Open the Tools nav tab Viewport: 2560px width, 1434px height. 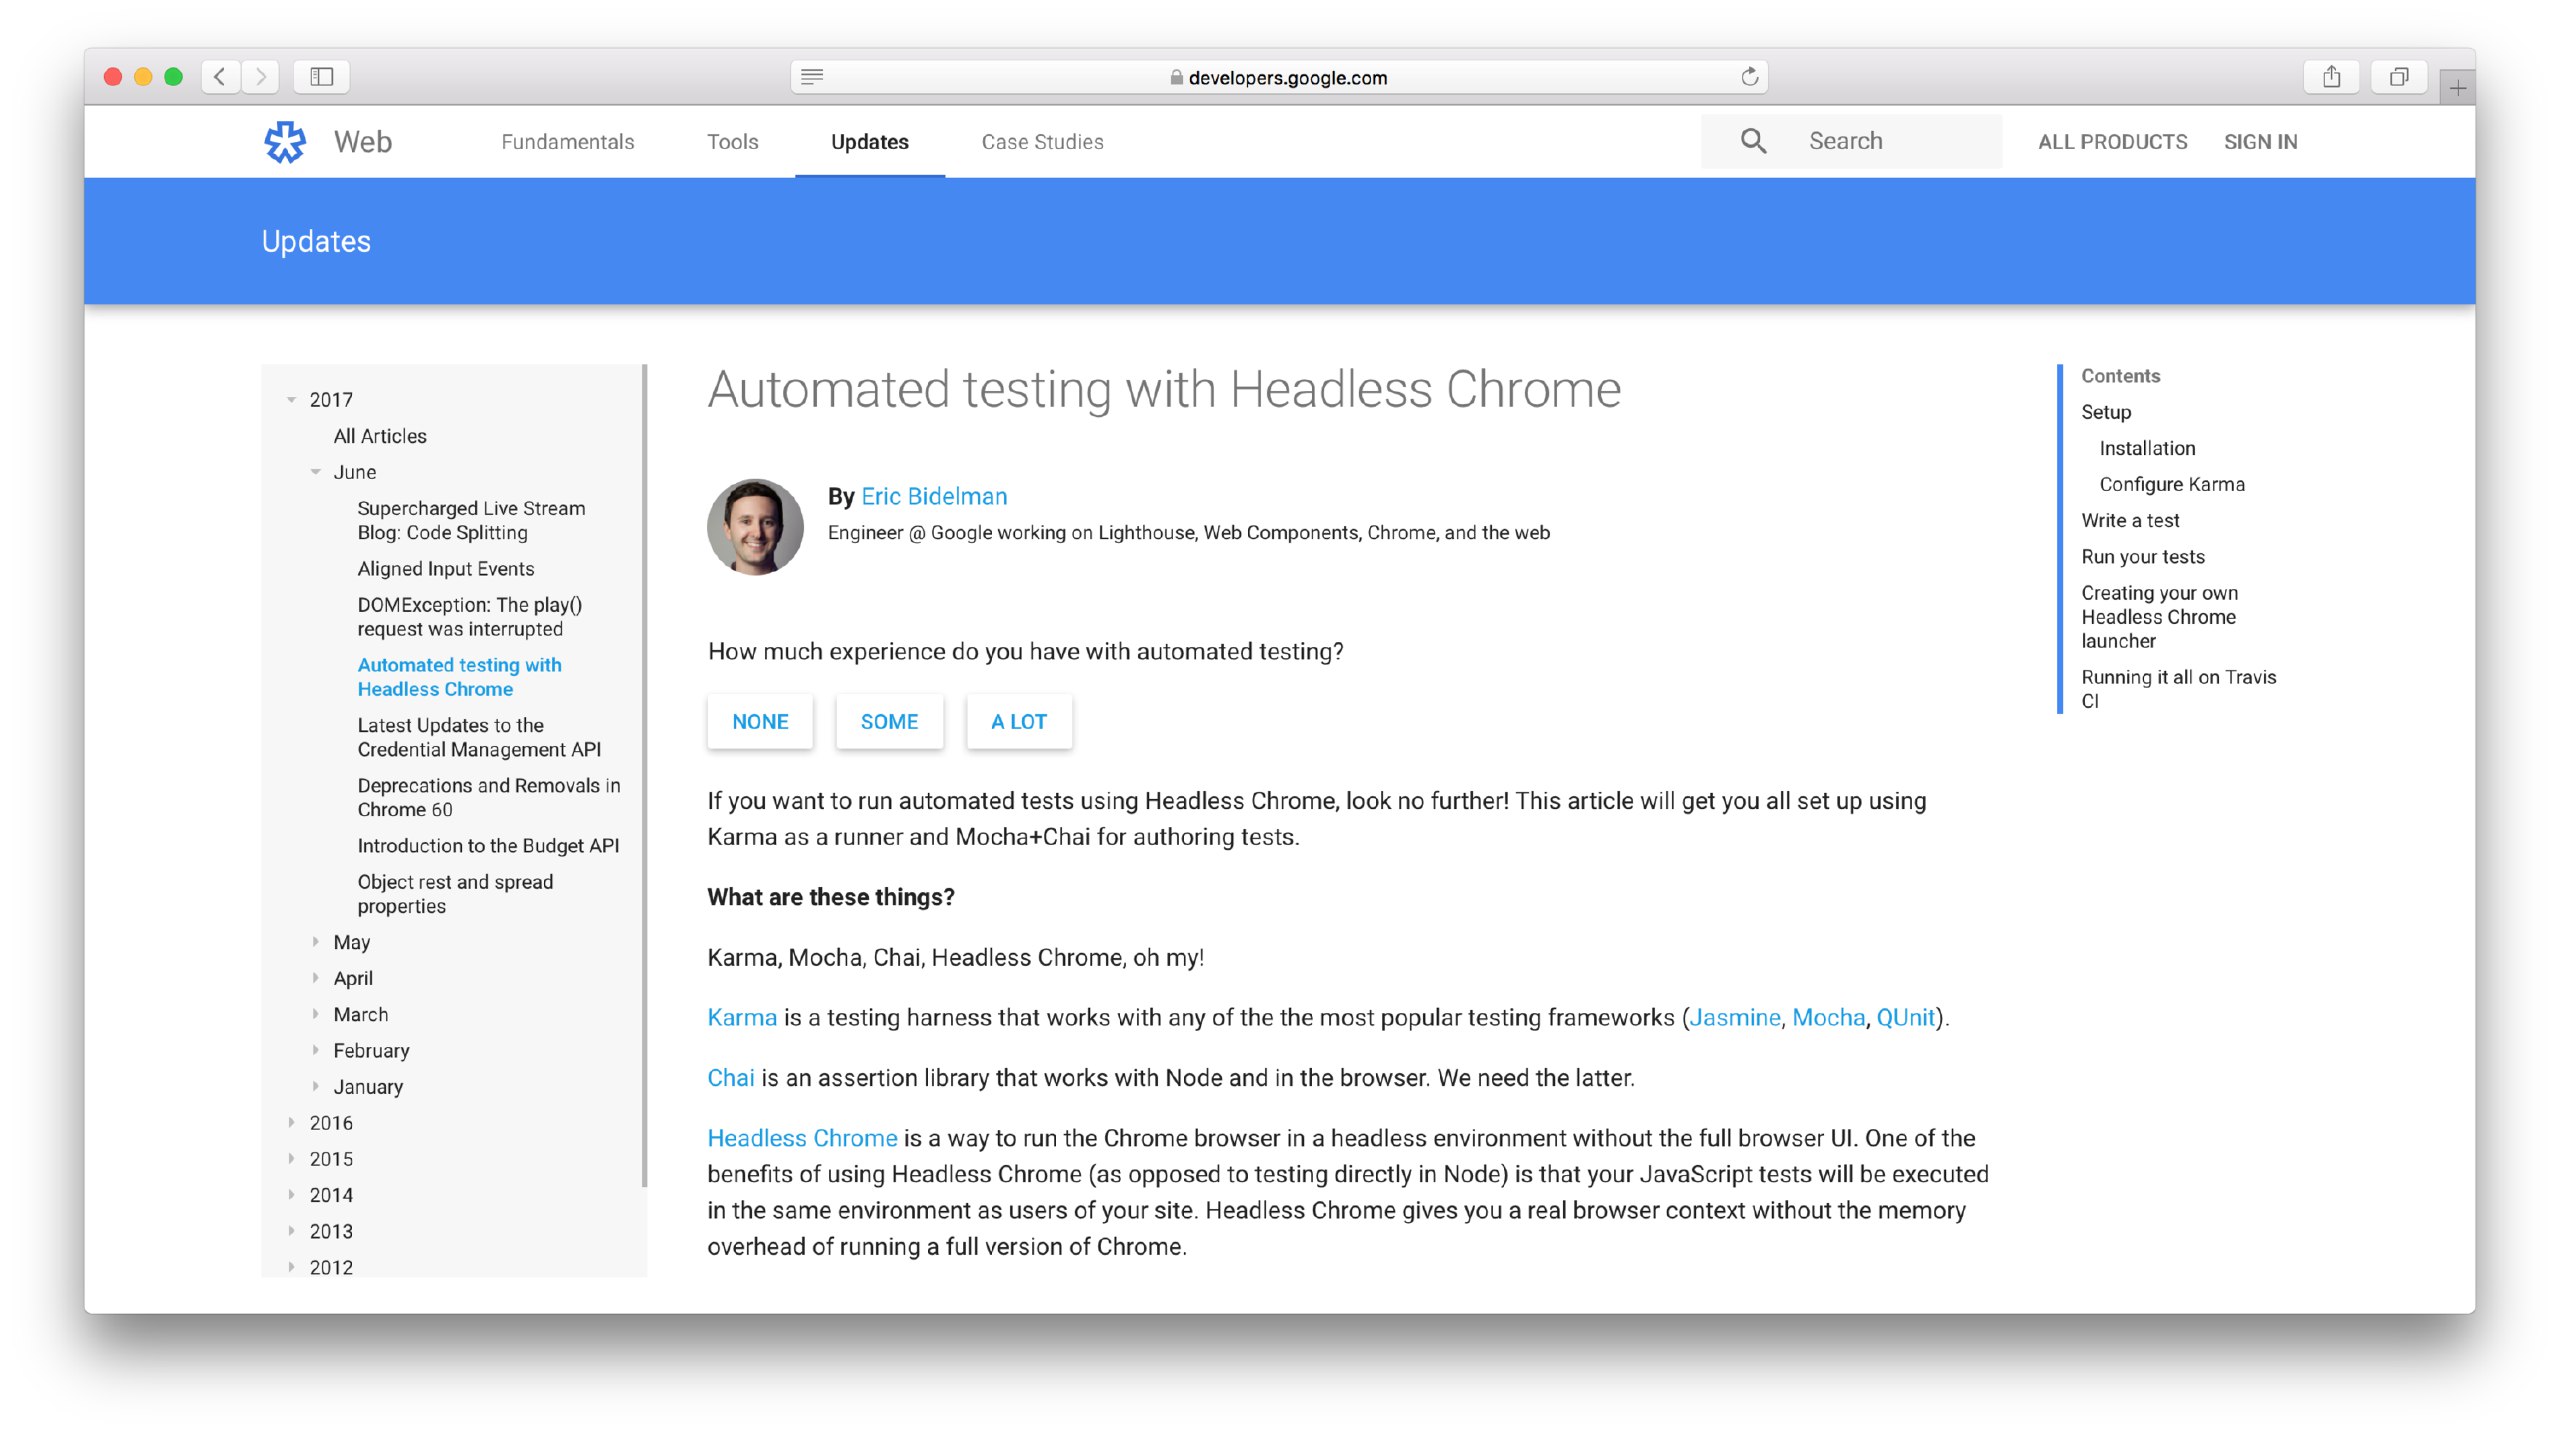click(x=732, y=142)
